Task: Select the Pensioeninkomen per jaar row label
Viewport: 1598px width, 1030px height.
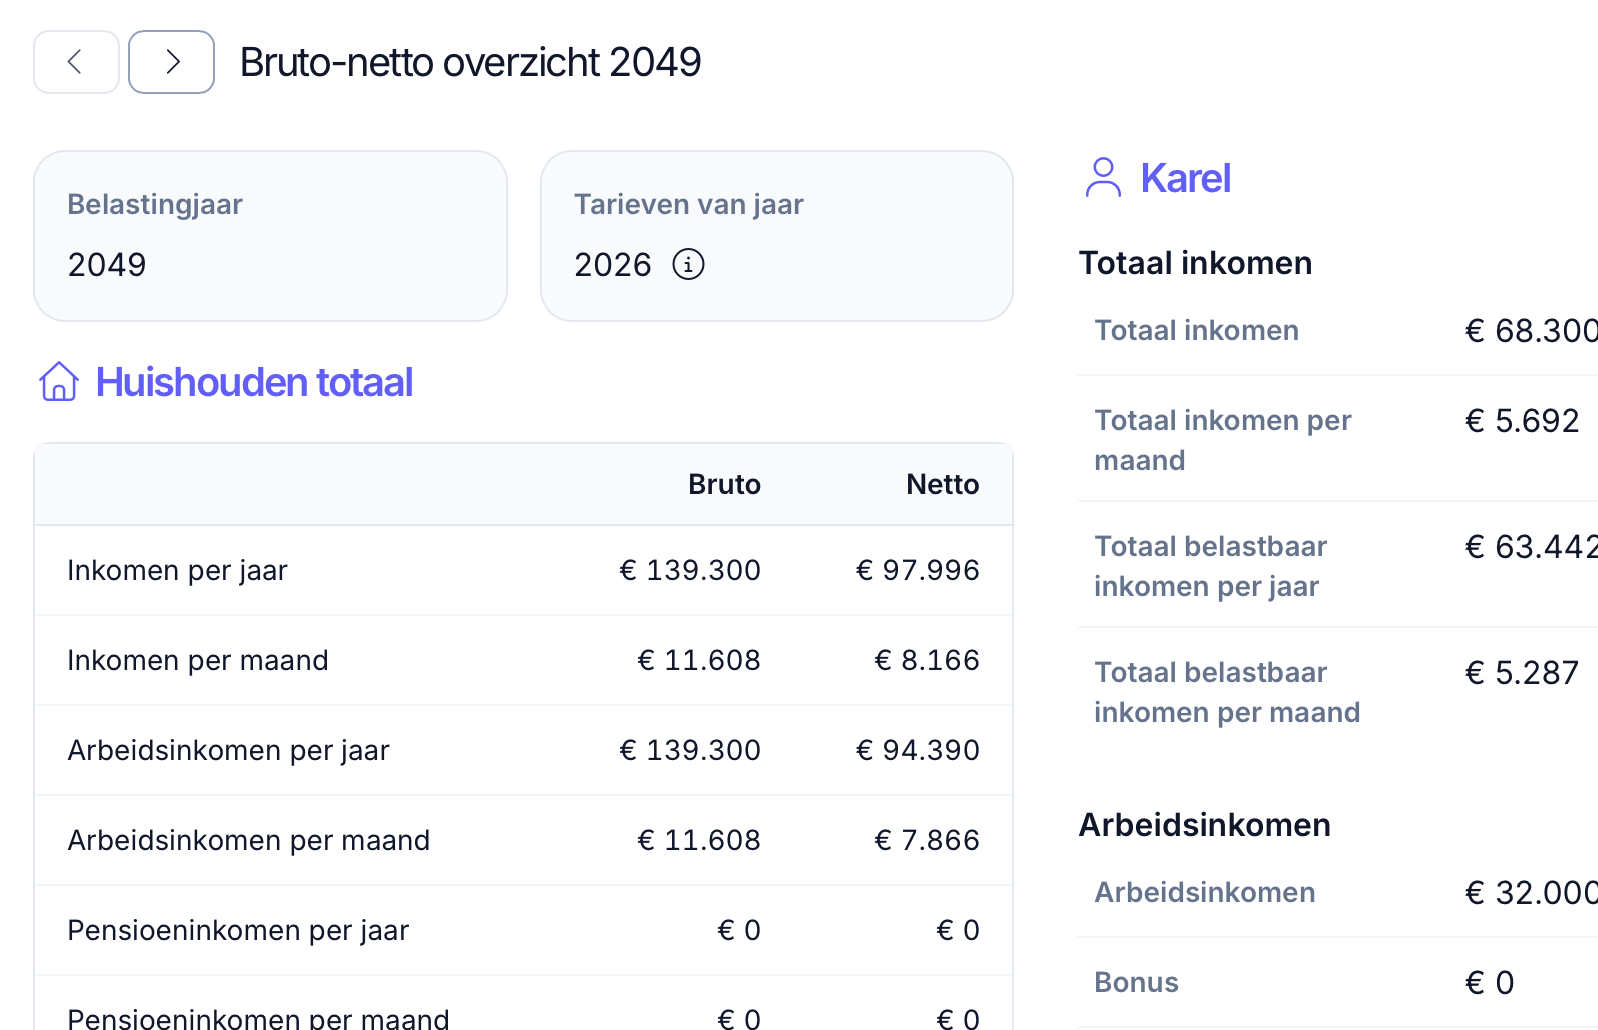Action: (x=238, y=930)
